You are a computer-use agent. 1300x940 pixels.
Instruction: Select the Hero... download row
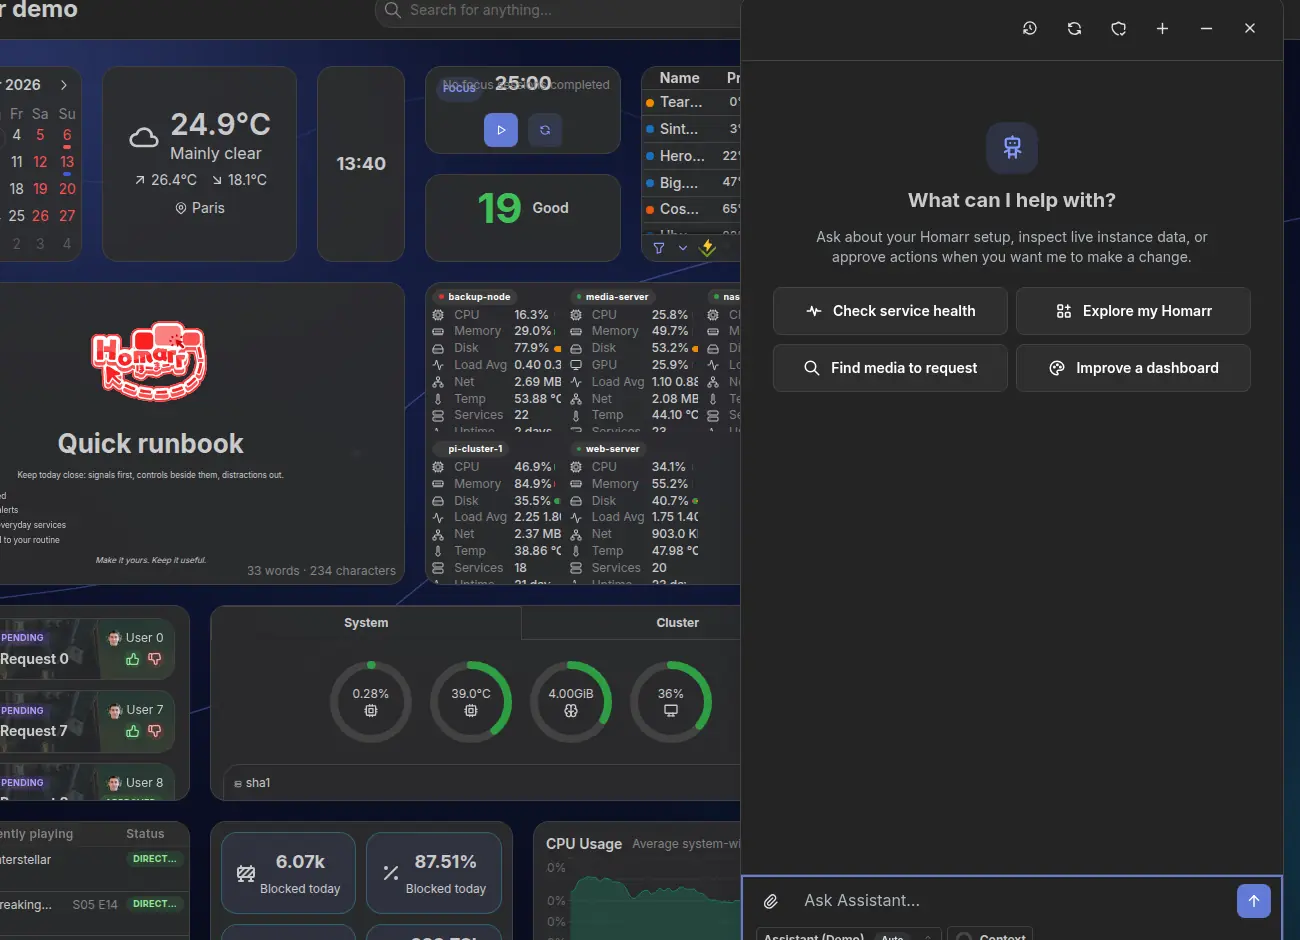(x=691, y=156)
